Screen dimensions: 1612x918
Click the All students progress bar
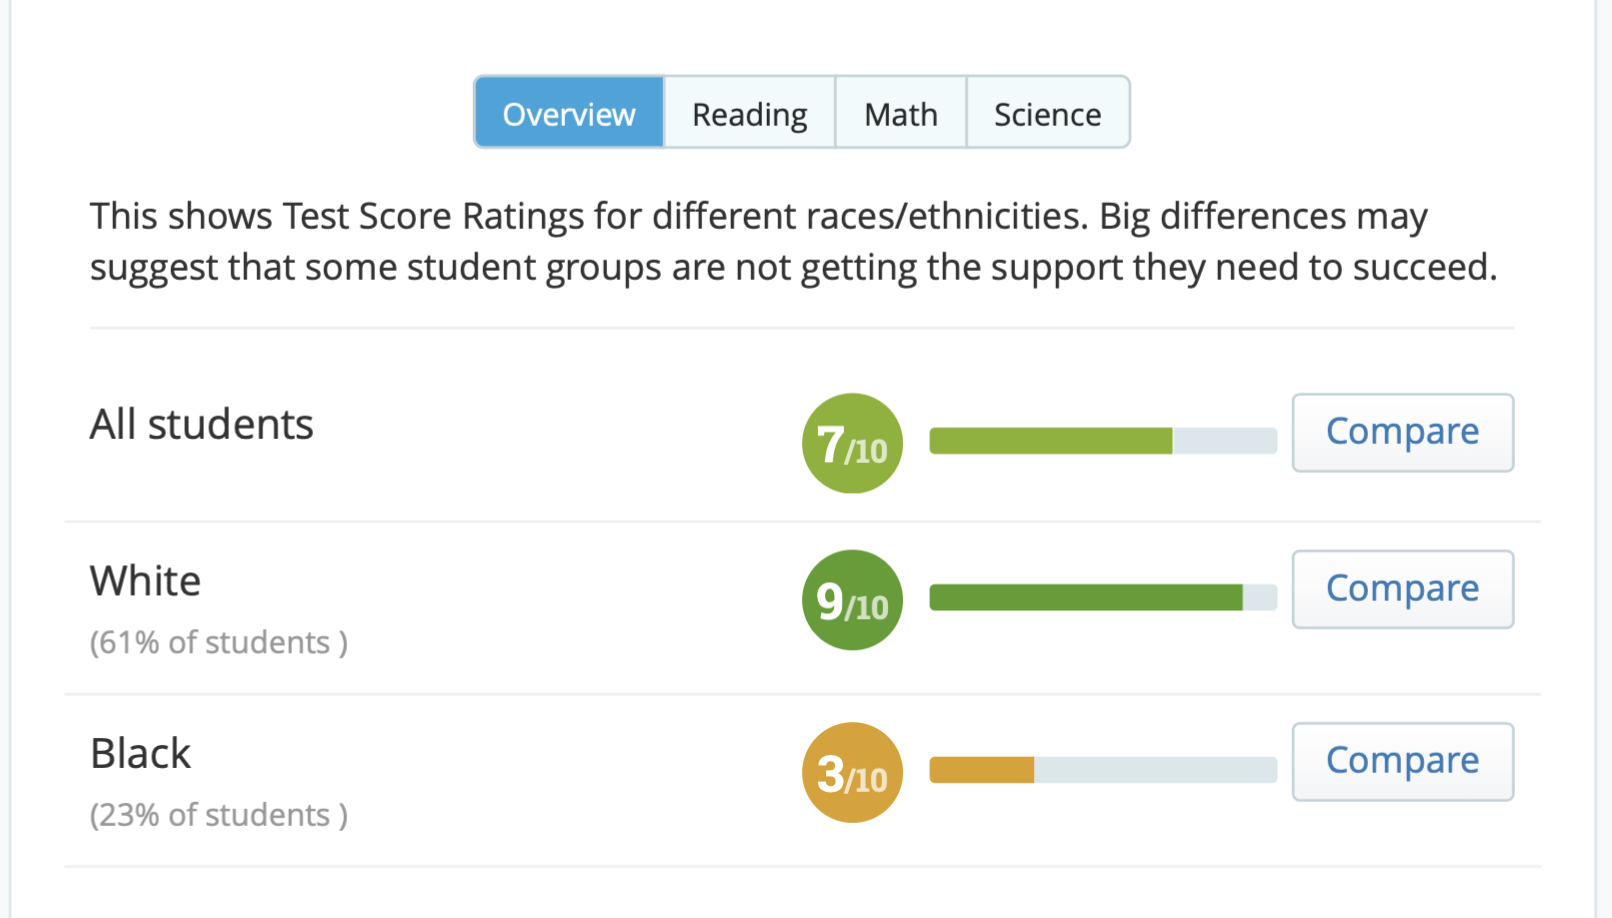pyautogui.click(x=1103, y=441)
